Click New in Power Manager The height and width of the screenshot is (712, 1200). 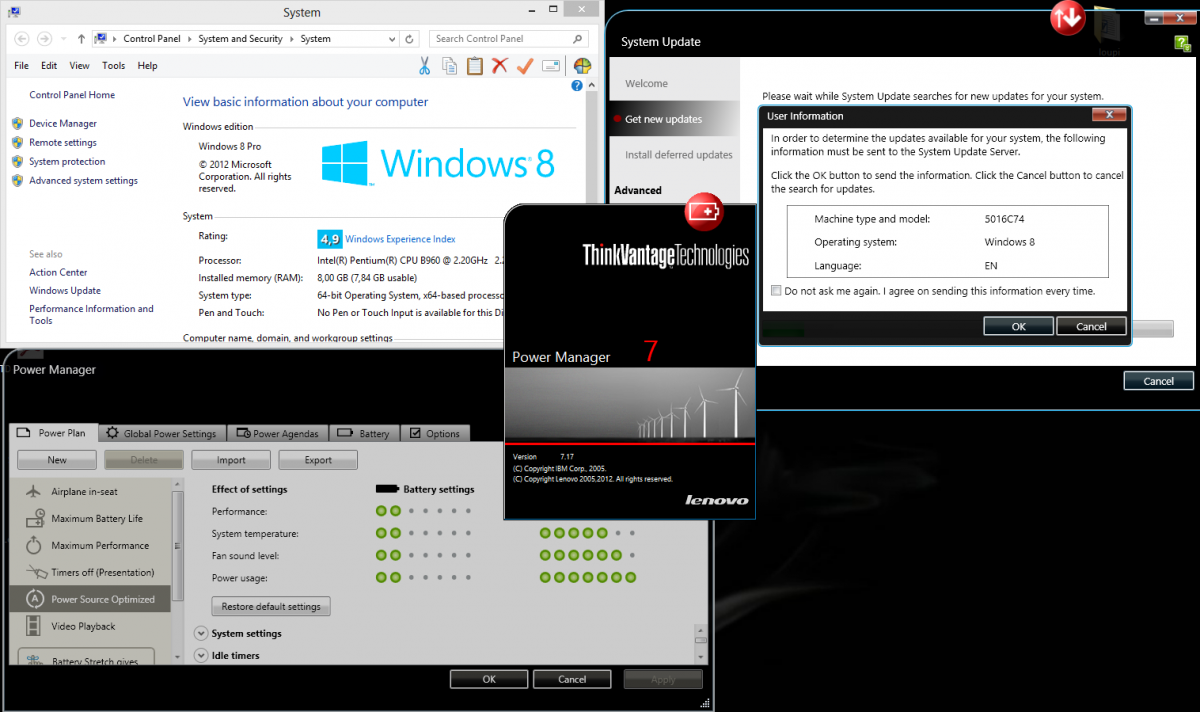(57, 460)
